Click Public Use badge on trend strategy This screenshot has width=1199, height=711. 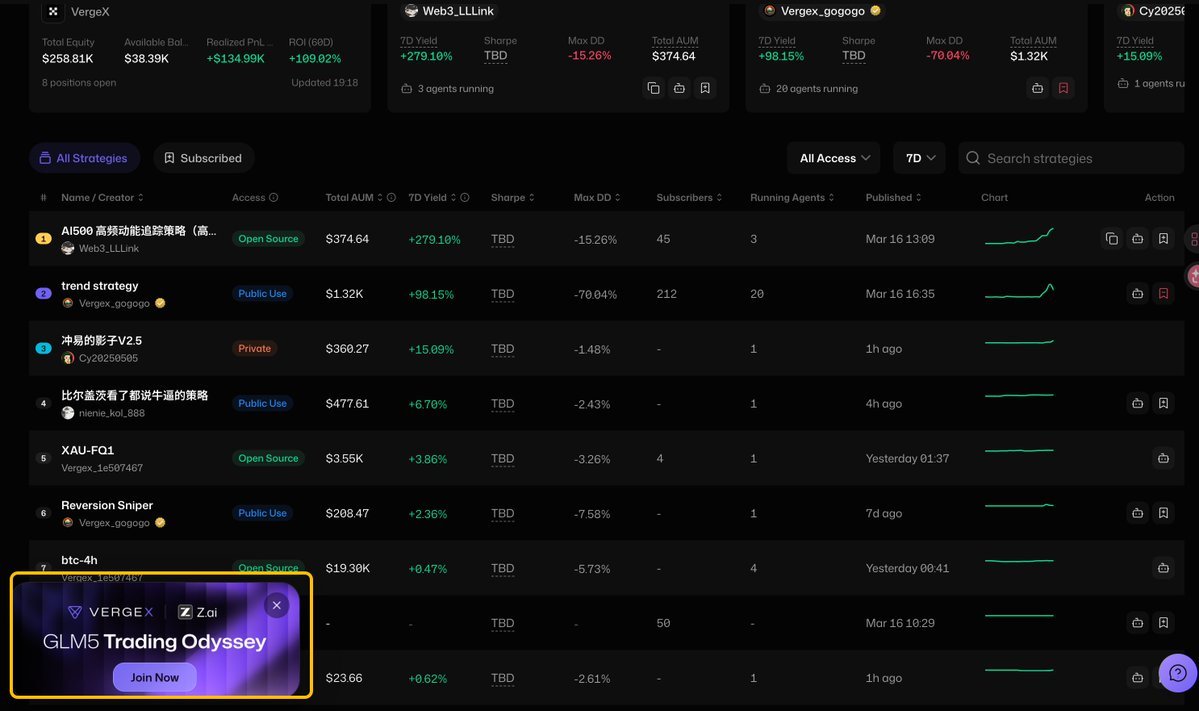pos(262,294)
